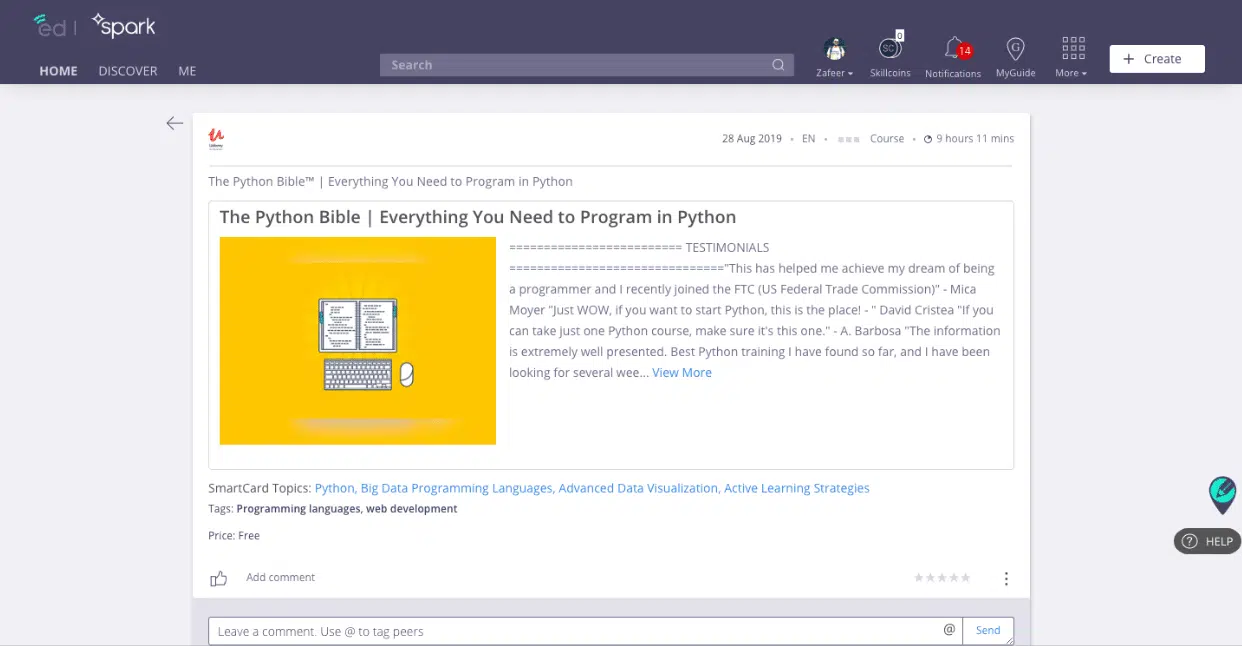Open Notifications bell icon
Screen dimensions: 1242x646
(953, 49)
